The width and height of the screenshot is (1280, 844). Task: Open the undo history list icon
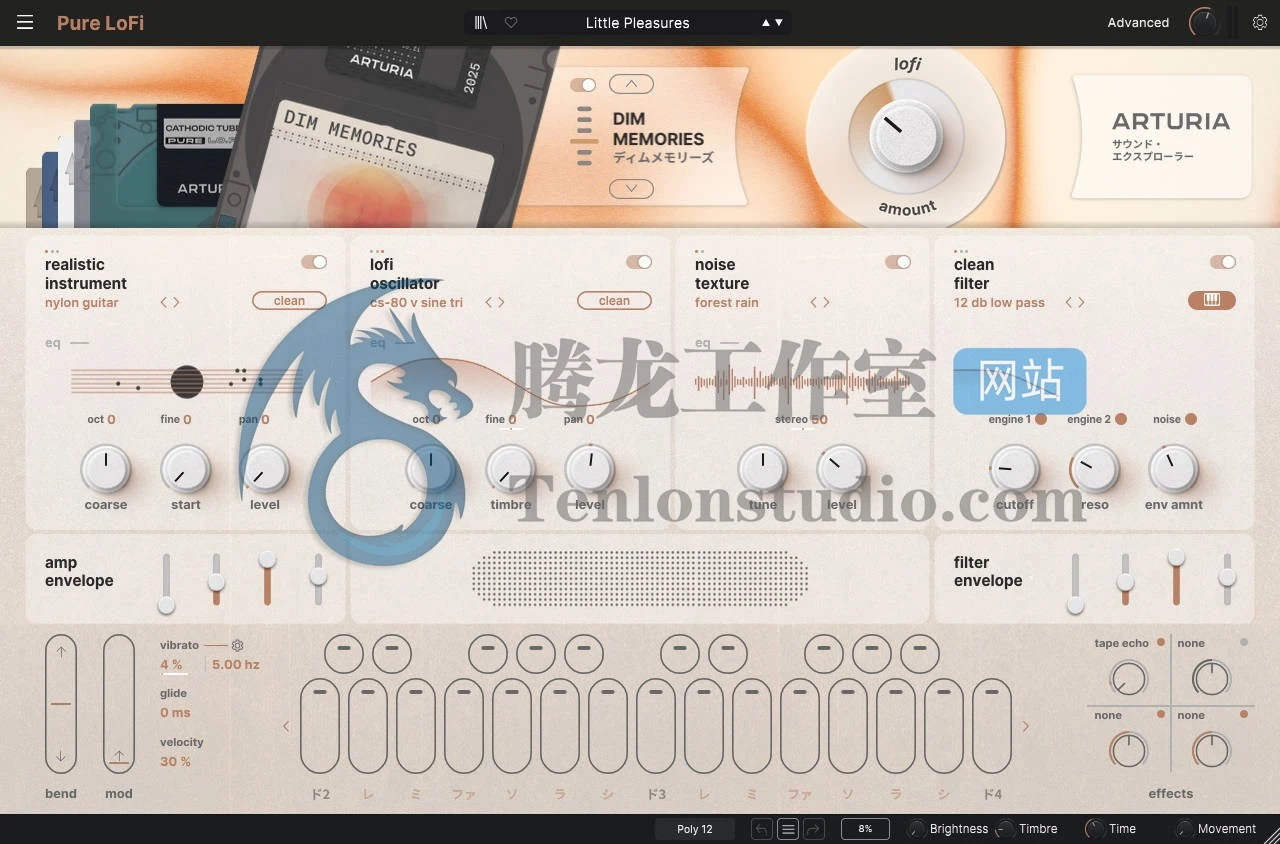pos(786,828)
